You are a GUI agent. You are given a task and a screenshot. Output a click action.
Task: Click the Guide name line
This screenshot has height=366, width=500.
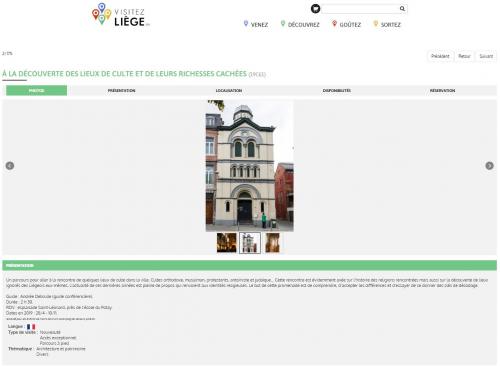[49, 296]
